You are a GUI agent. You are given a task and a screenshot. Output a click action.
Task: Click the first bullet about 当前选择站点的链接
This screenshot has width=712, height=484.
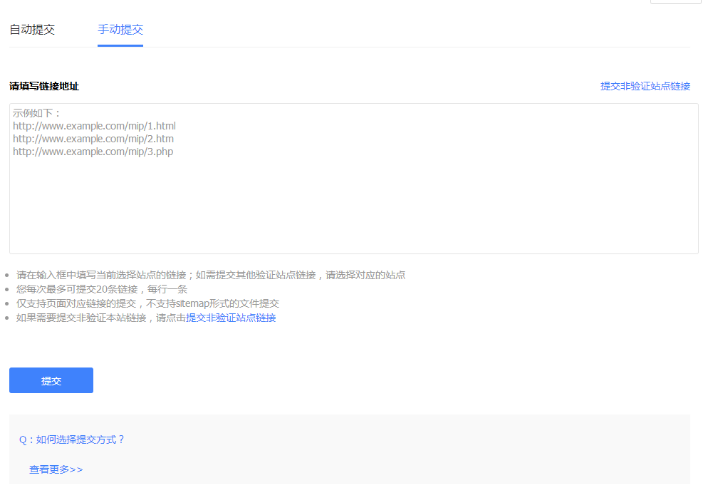click(x=210, y=274)
